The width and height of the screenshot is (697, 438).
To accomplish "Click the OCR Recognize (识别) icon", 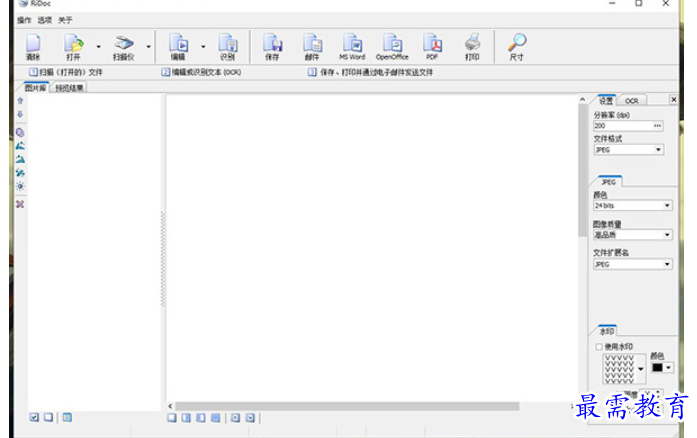I will [227, 45].
